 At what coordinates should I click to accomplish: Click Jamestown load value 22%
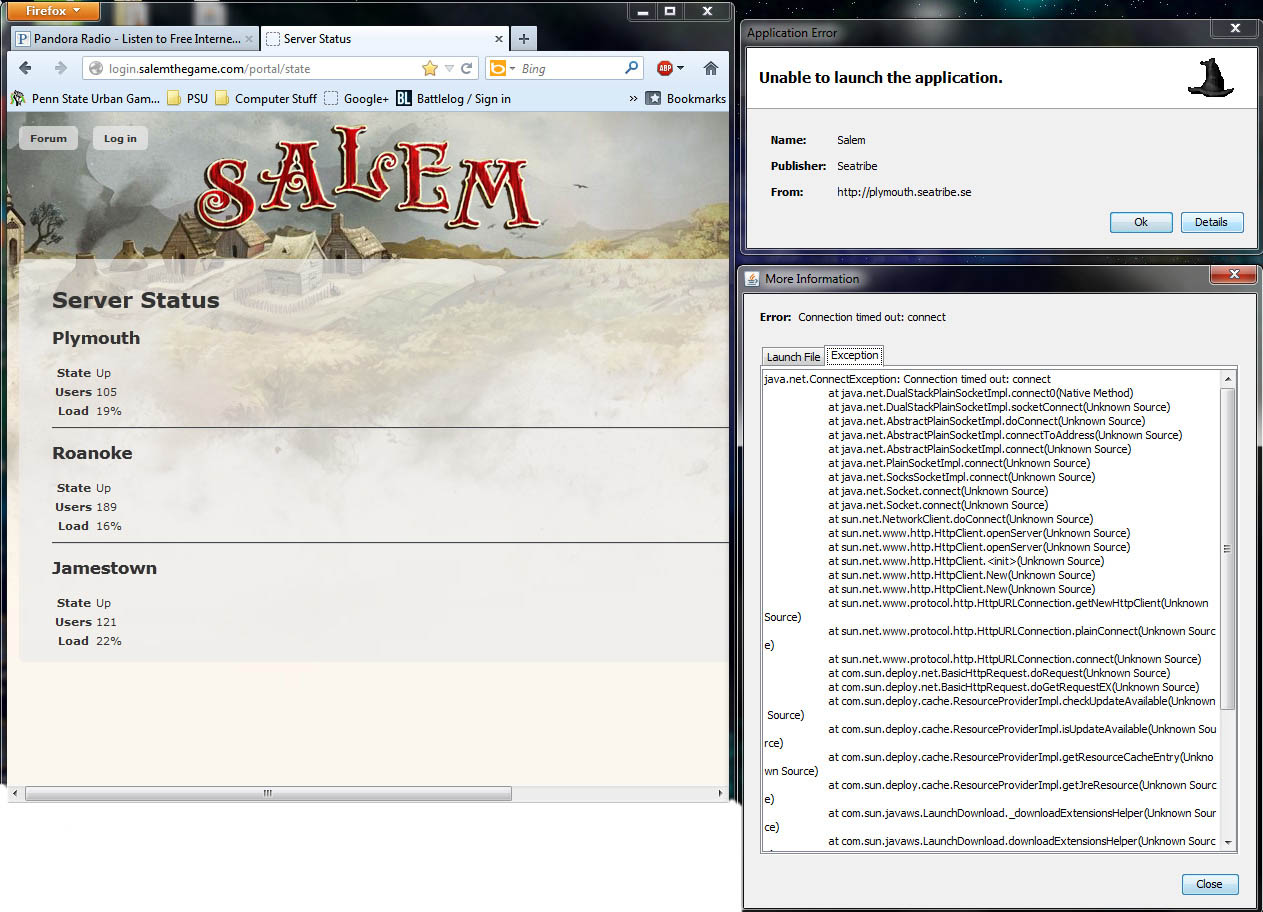tap(109, 641)
